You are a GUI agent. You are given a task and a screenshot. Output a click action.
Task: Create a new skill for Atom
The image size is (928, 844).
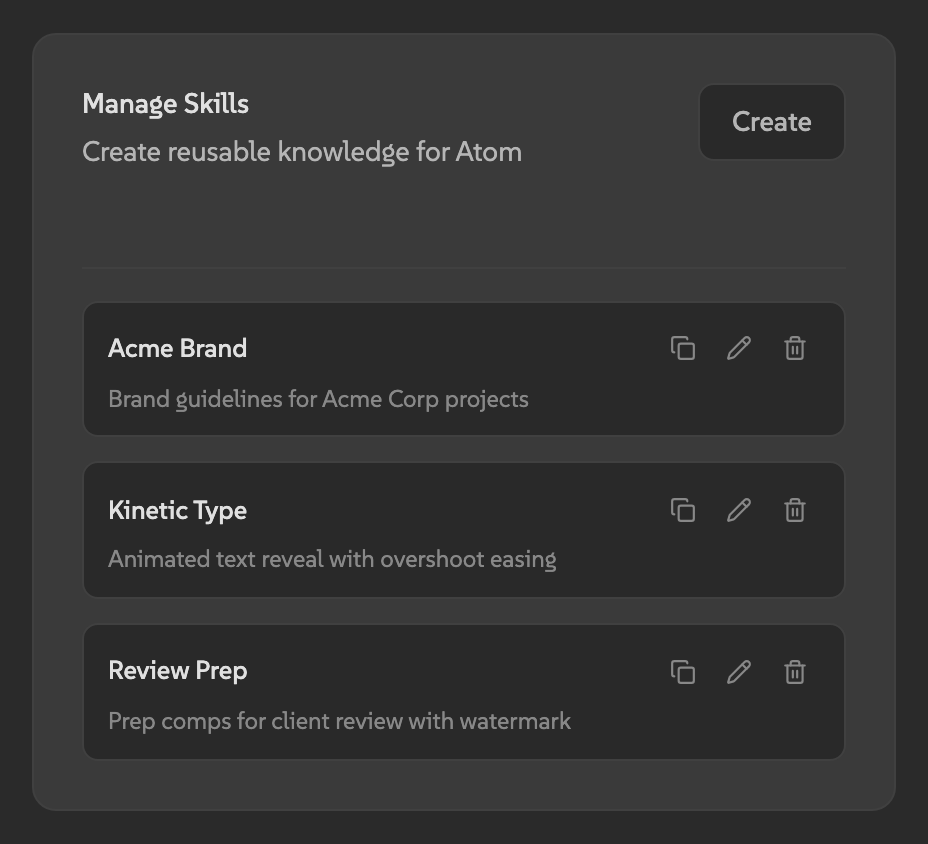point(771,121)
